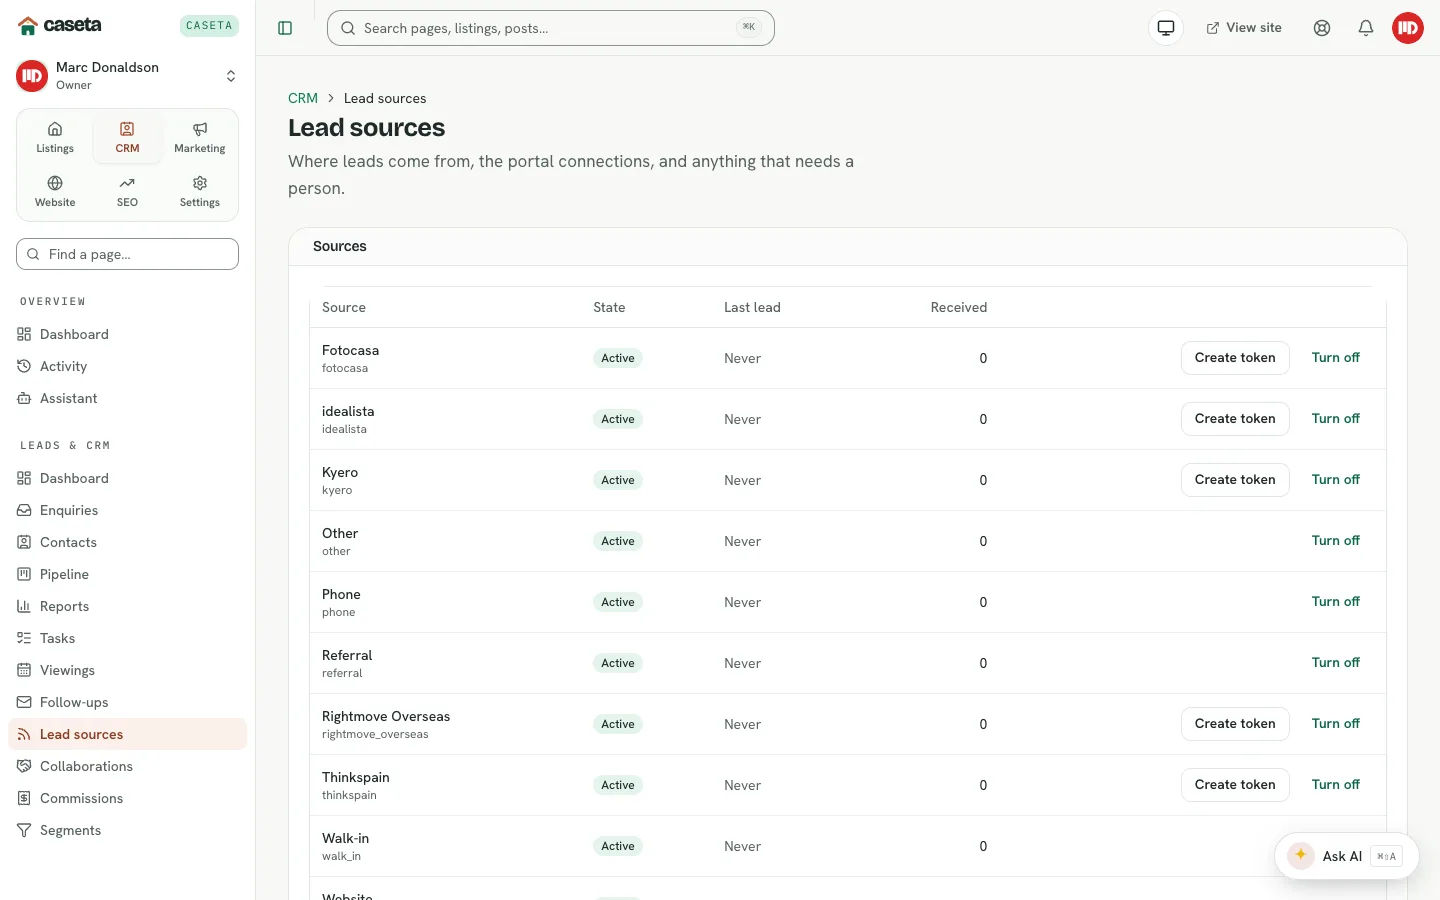
Task: Open the Ask AI assistant
Action: pos(1346,856)
